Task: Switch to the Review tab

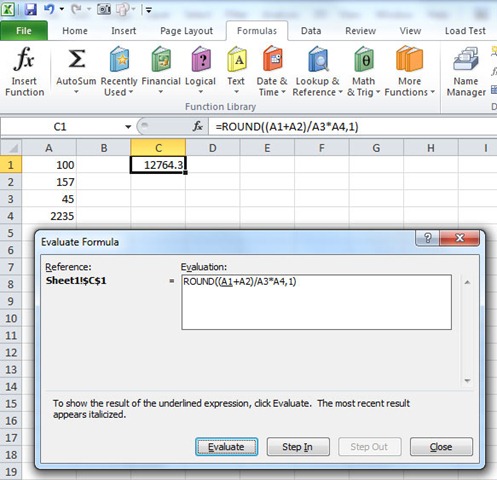Action: 360,31
